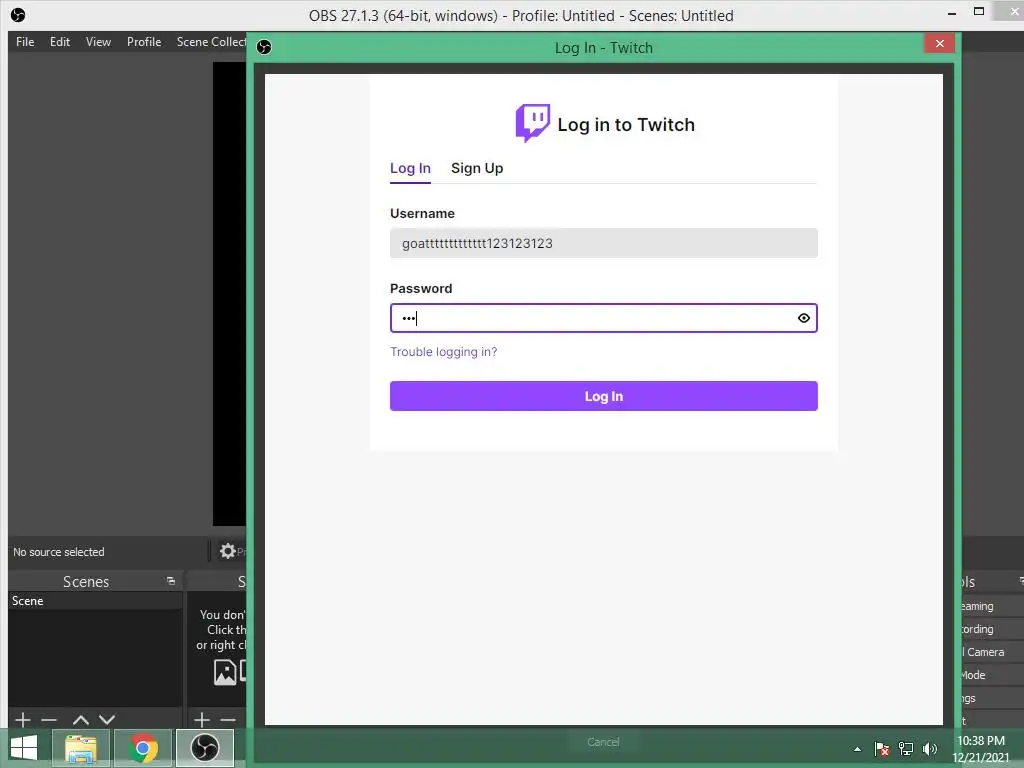Open the taskbar clock showing 10:38 PM

coord(981,749)
